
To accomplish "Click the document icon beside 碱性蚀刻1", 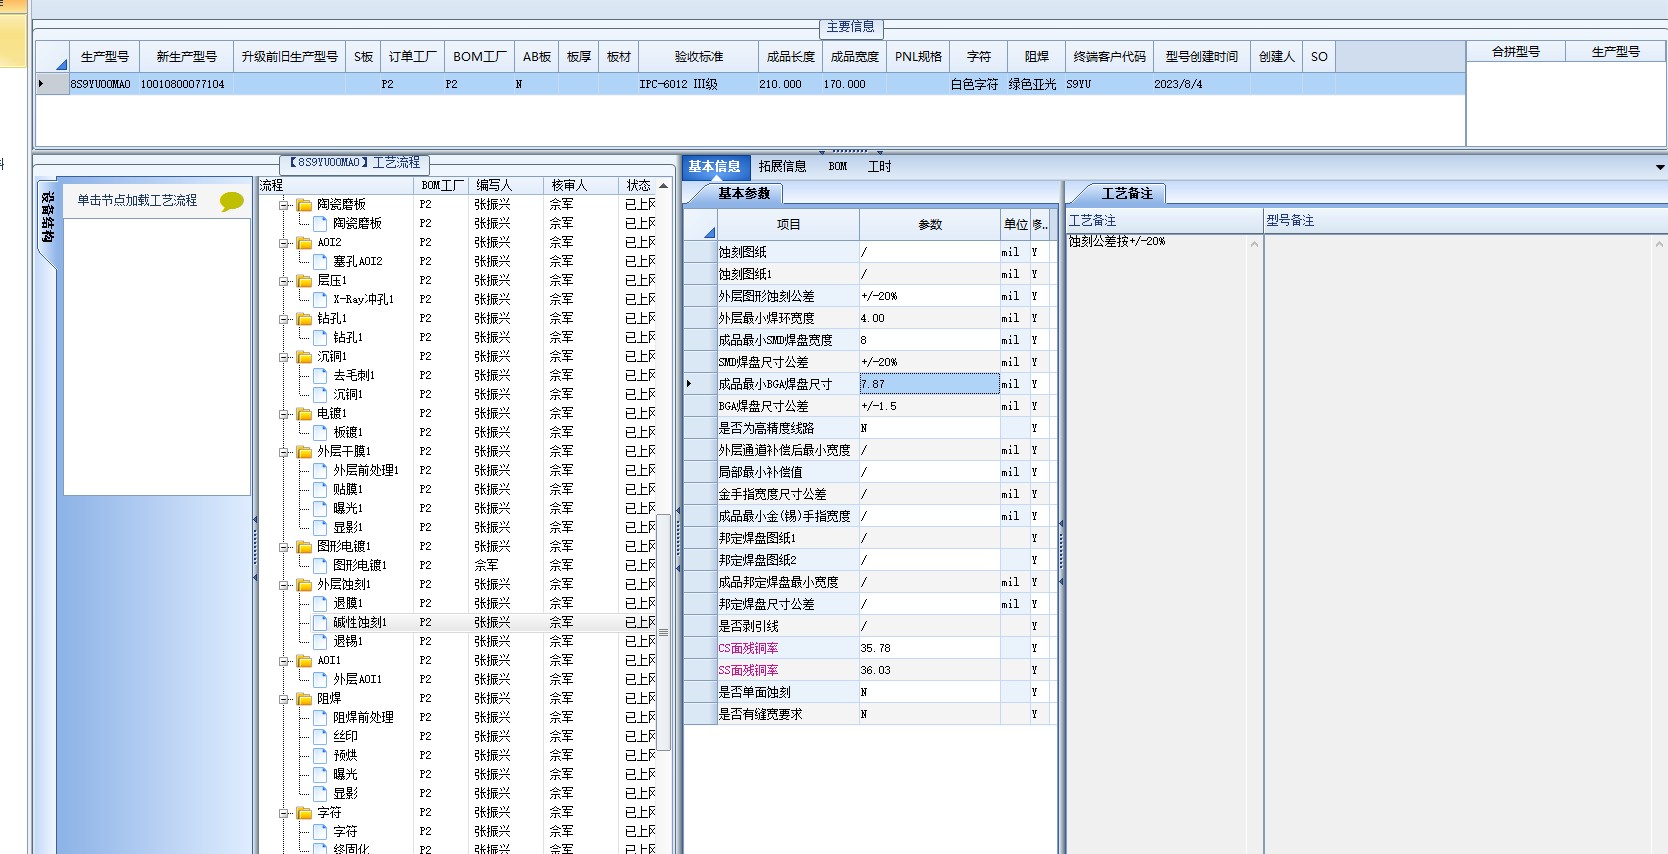I will coord(321,622).
